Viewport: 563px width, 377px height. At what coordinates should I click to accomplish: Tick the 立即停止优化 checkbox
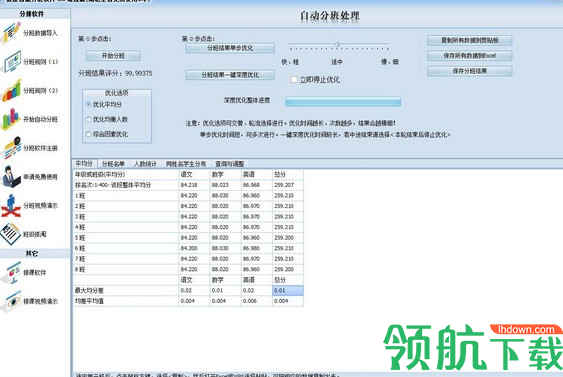[294, 79]
